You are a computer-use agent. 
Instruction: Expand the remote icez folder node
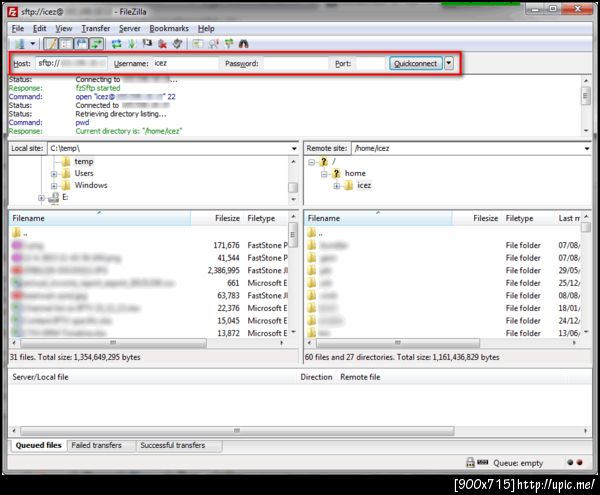coord(337,186)
